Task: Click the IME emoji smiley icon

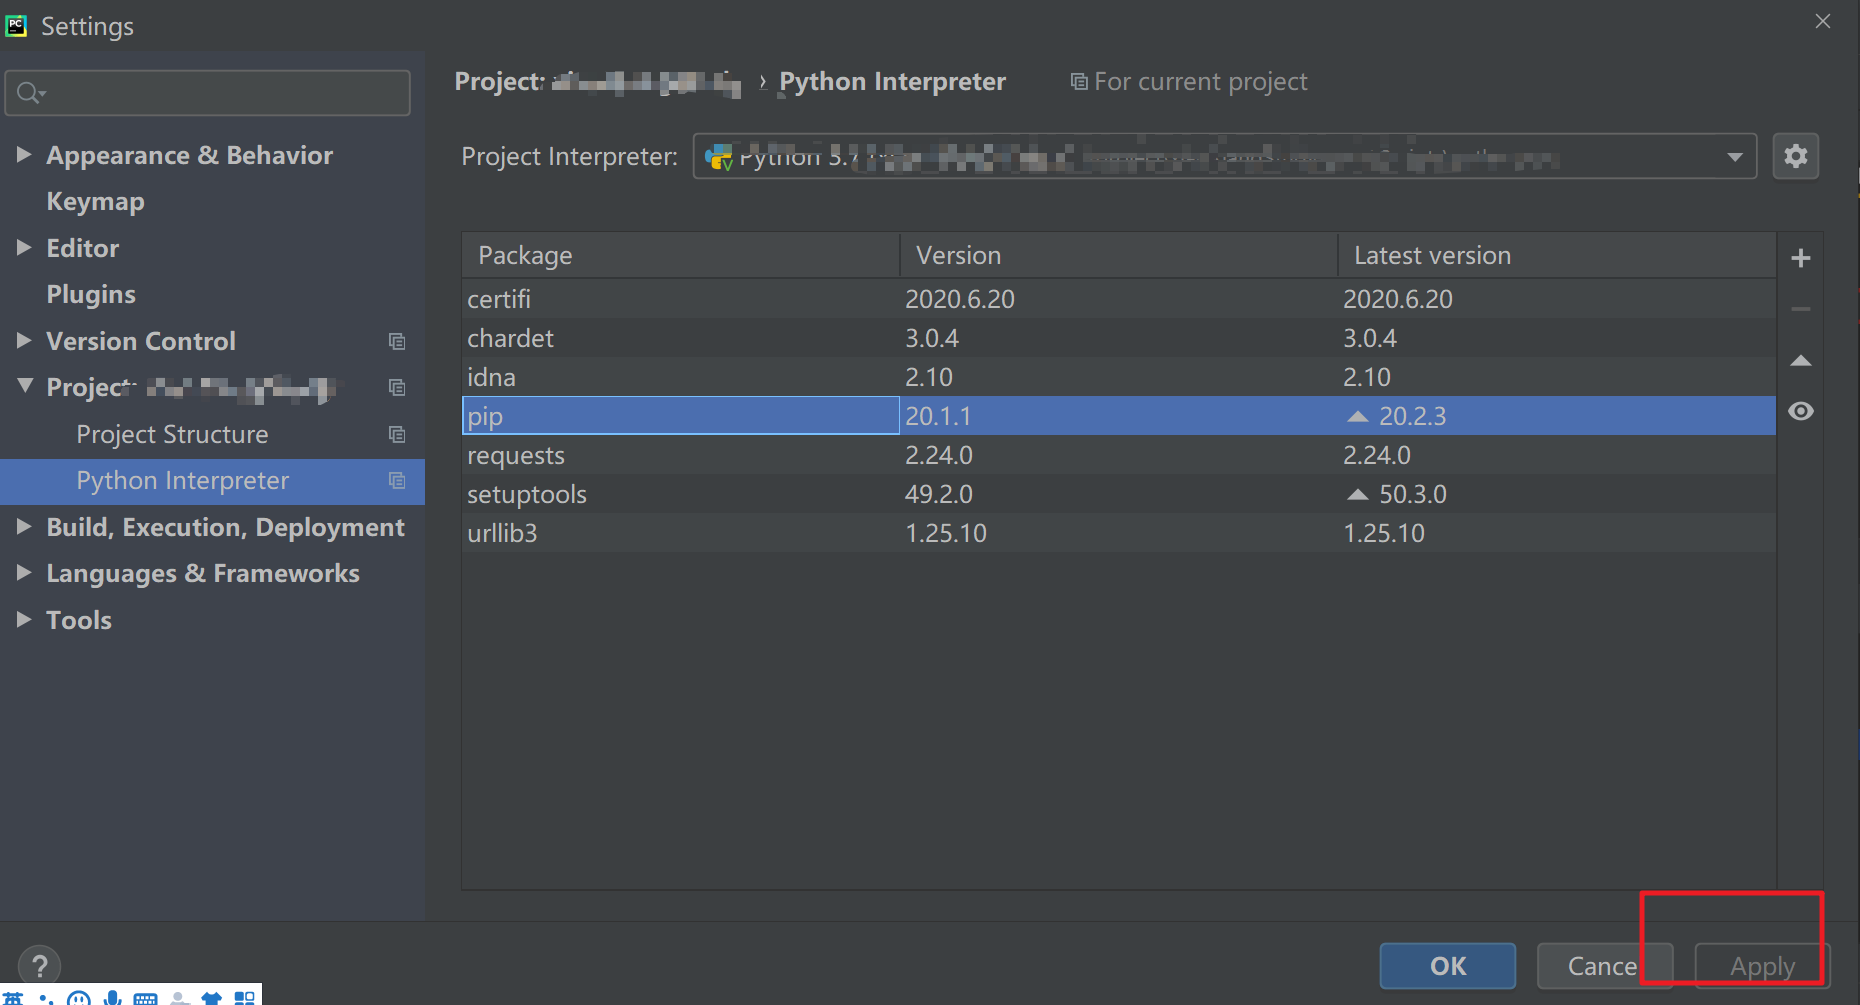Action: 79,997
